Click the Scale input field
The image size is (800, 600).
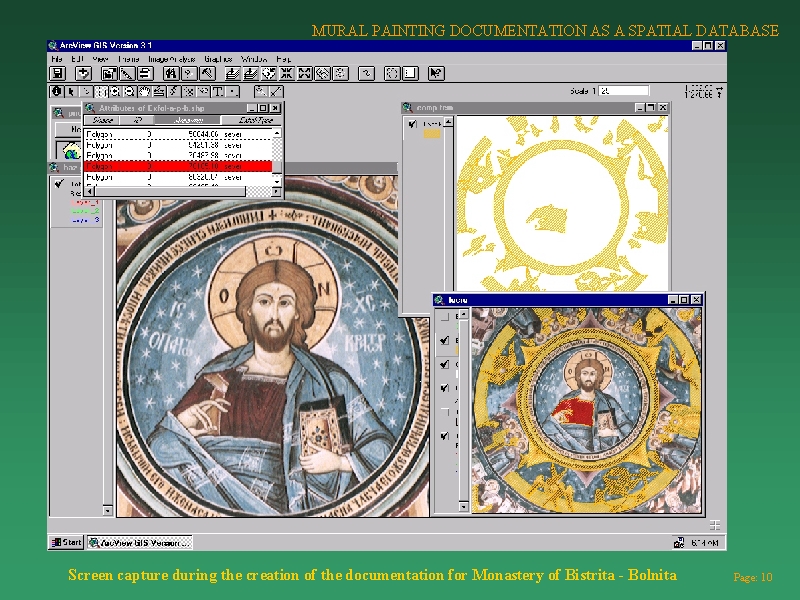tap(623, 91)
